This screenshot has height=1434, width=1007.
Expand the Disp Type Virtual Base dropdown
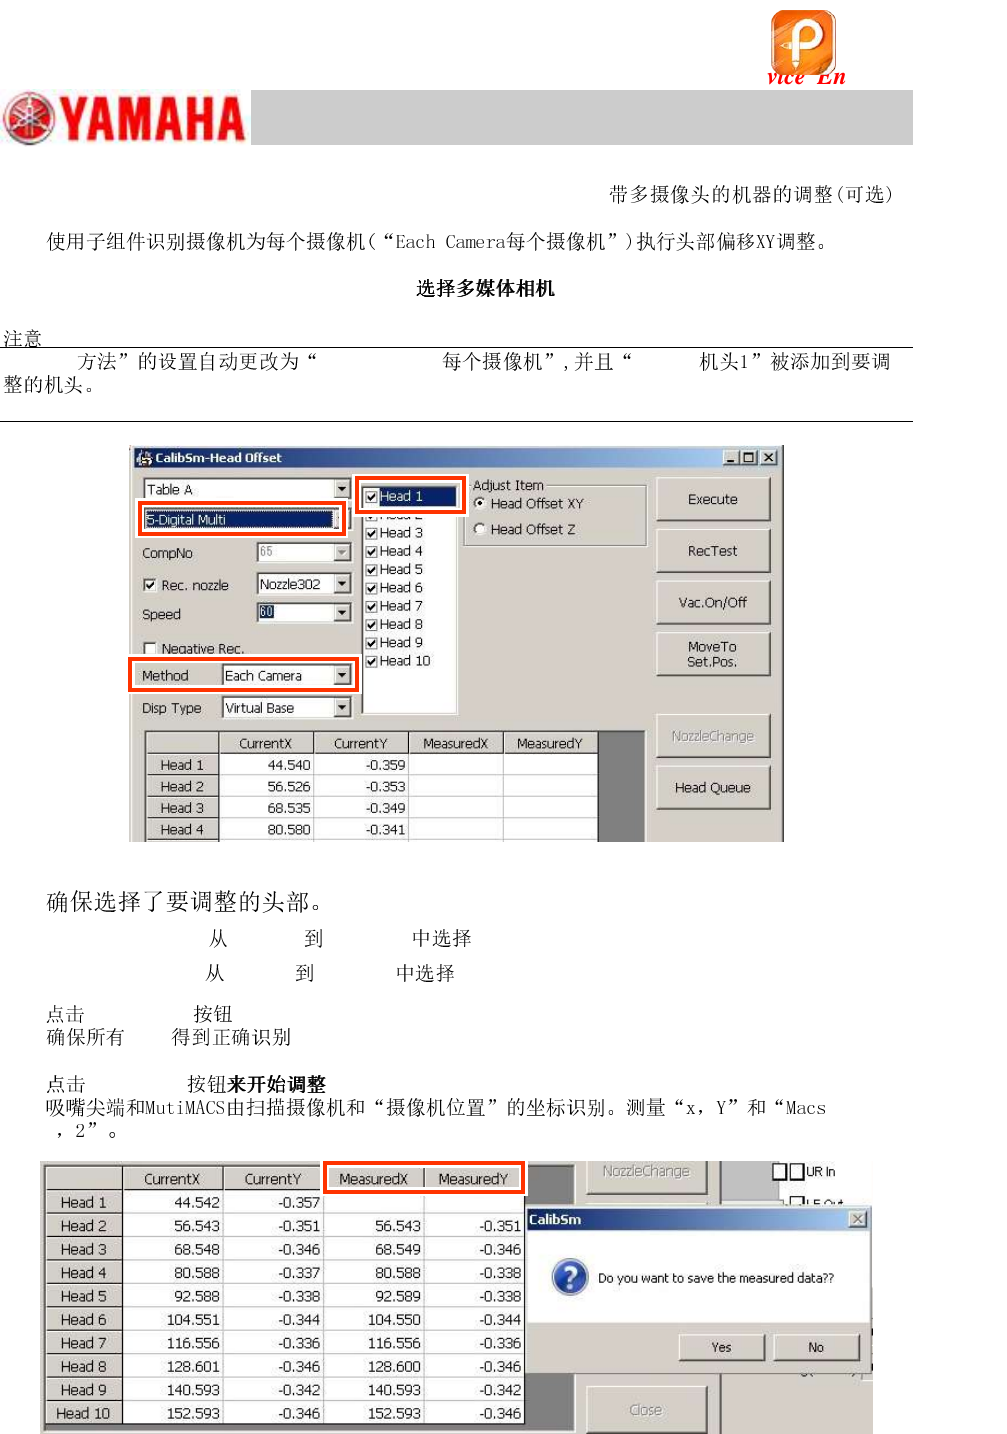click(342, 707)
